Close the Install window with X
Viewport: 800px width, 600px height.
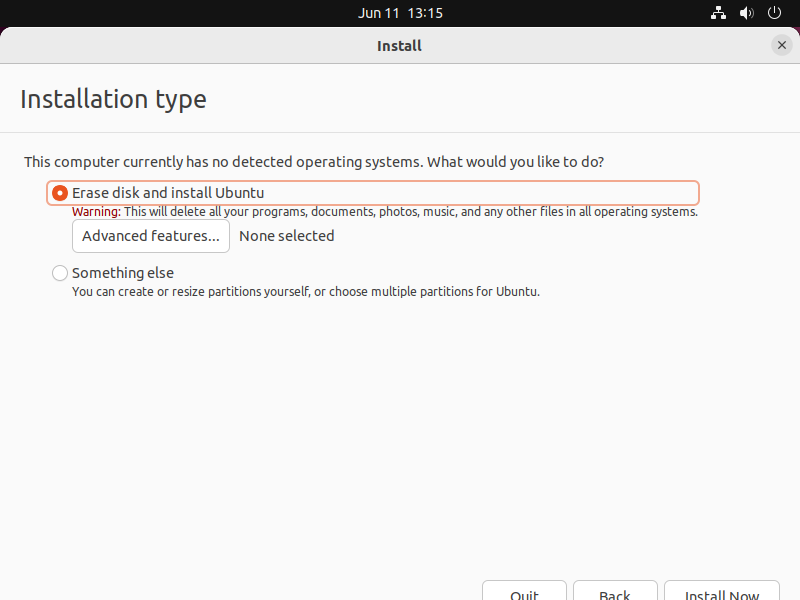[781, 45]
